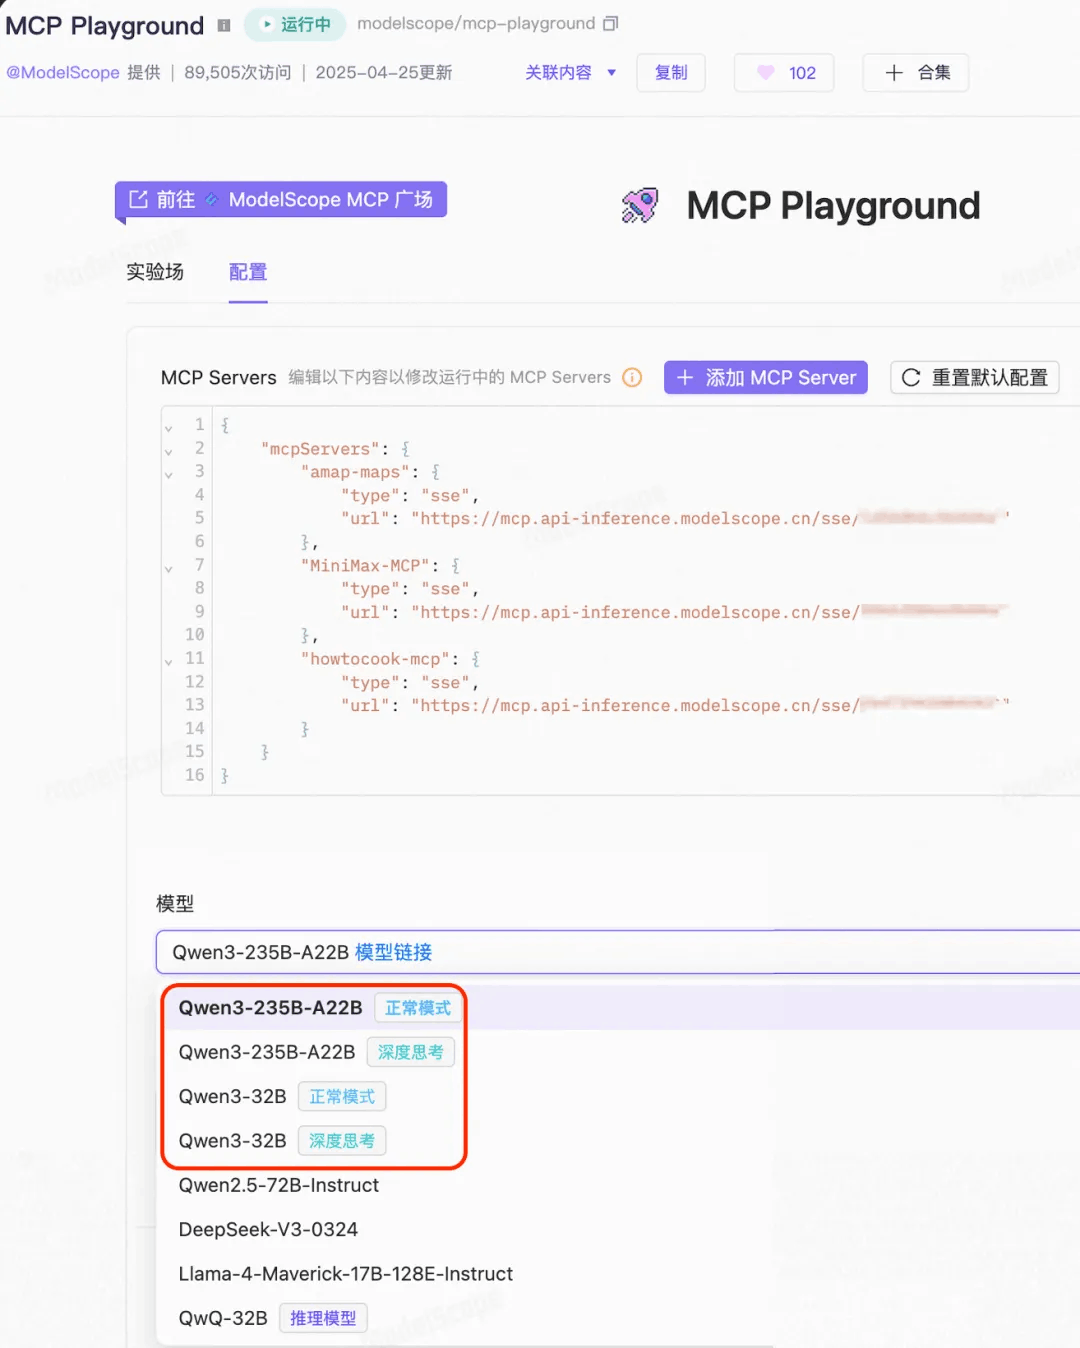Click the info icon beside MCP Servers description
The width and height of the screenshot is (1080, 1348).
click(632, 377)
